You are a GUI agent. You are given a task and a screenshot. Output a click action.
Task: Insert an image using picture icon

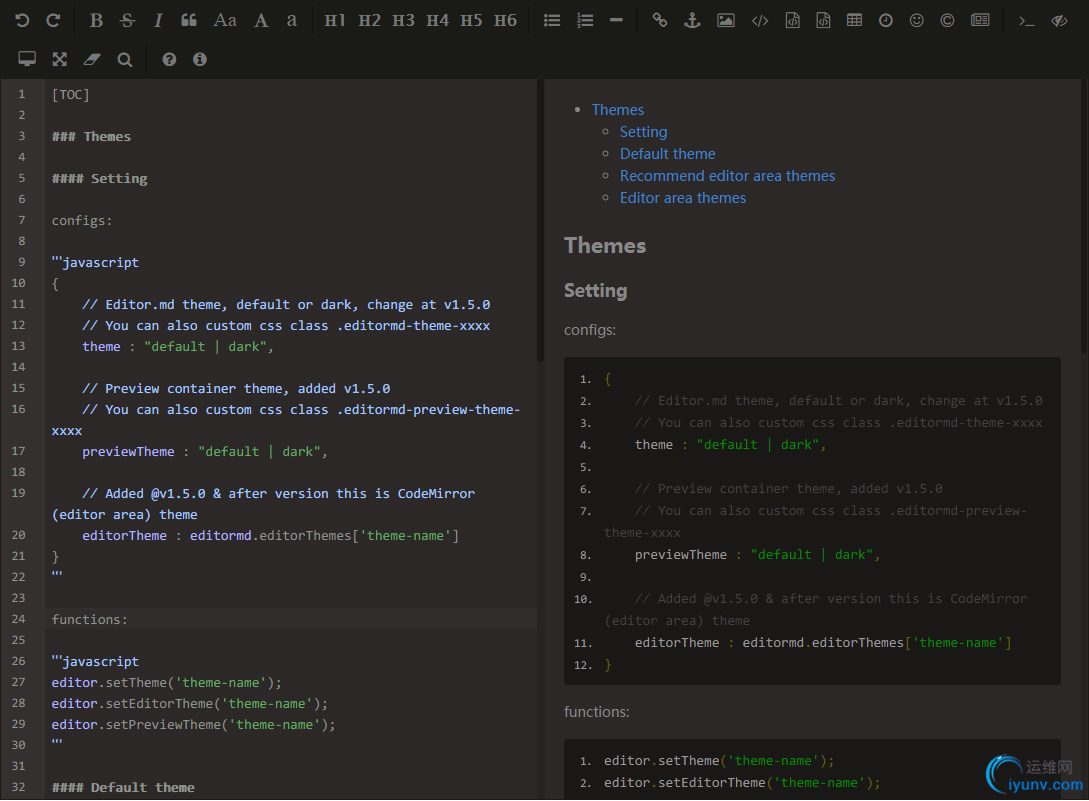726,20
